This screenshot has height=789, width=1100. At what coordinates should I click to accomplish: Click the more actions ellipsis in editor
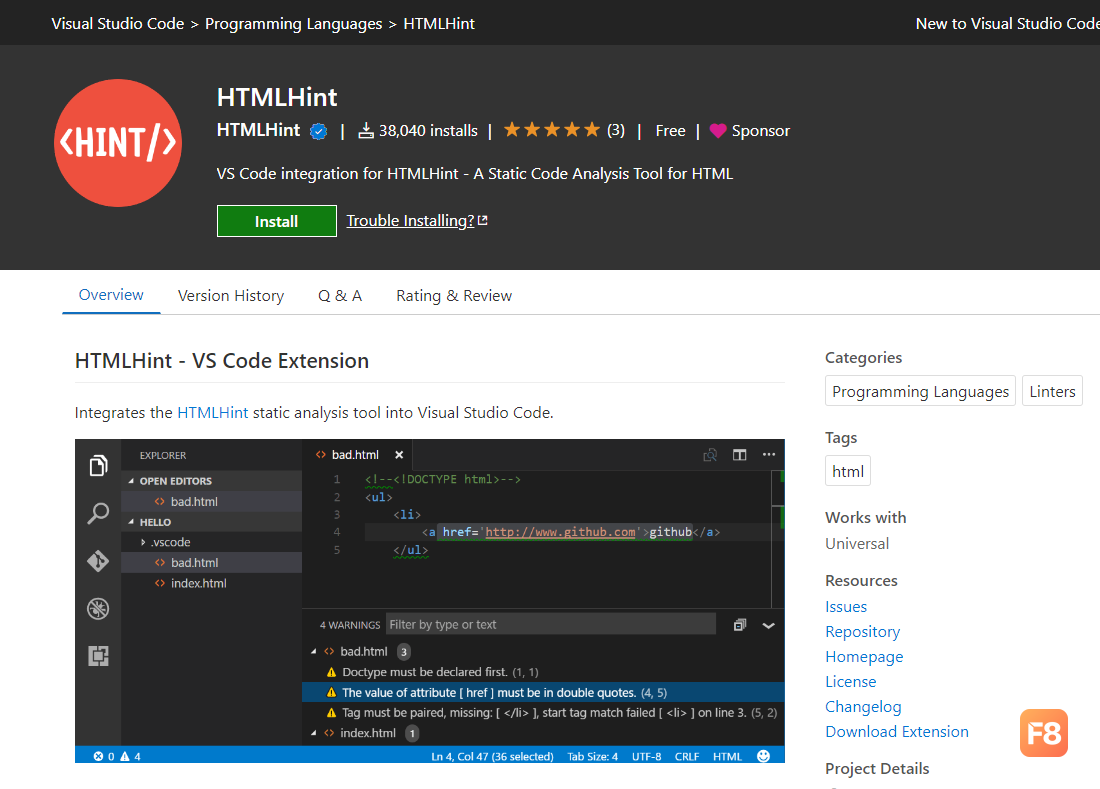(x=769, y=454)
